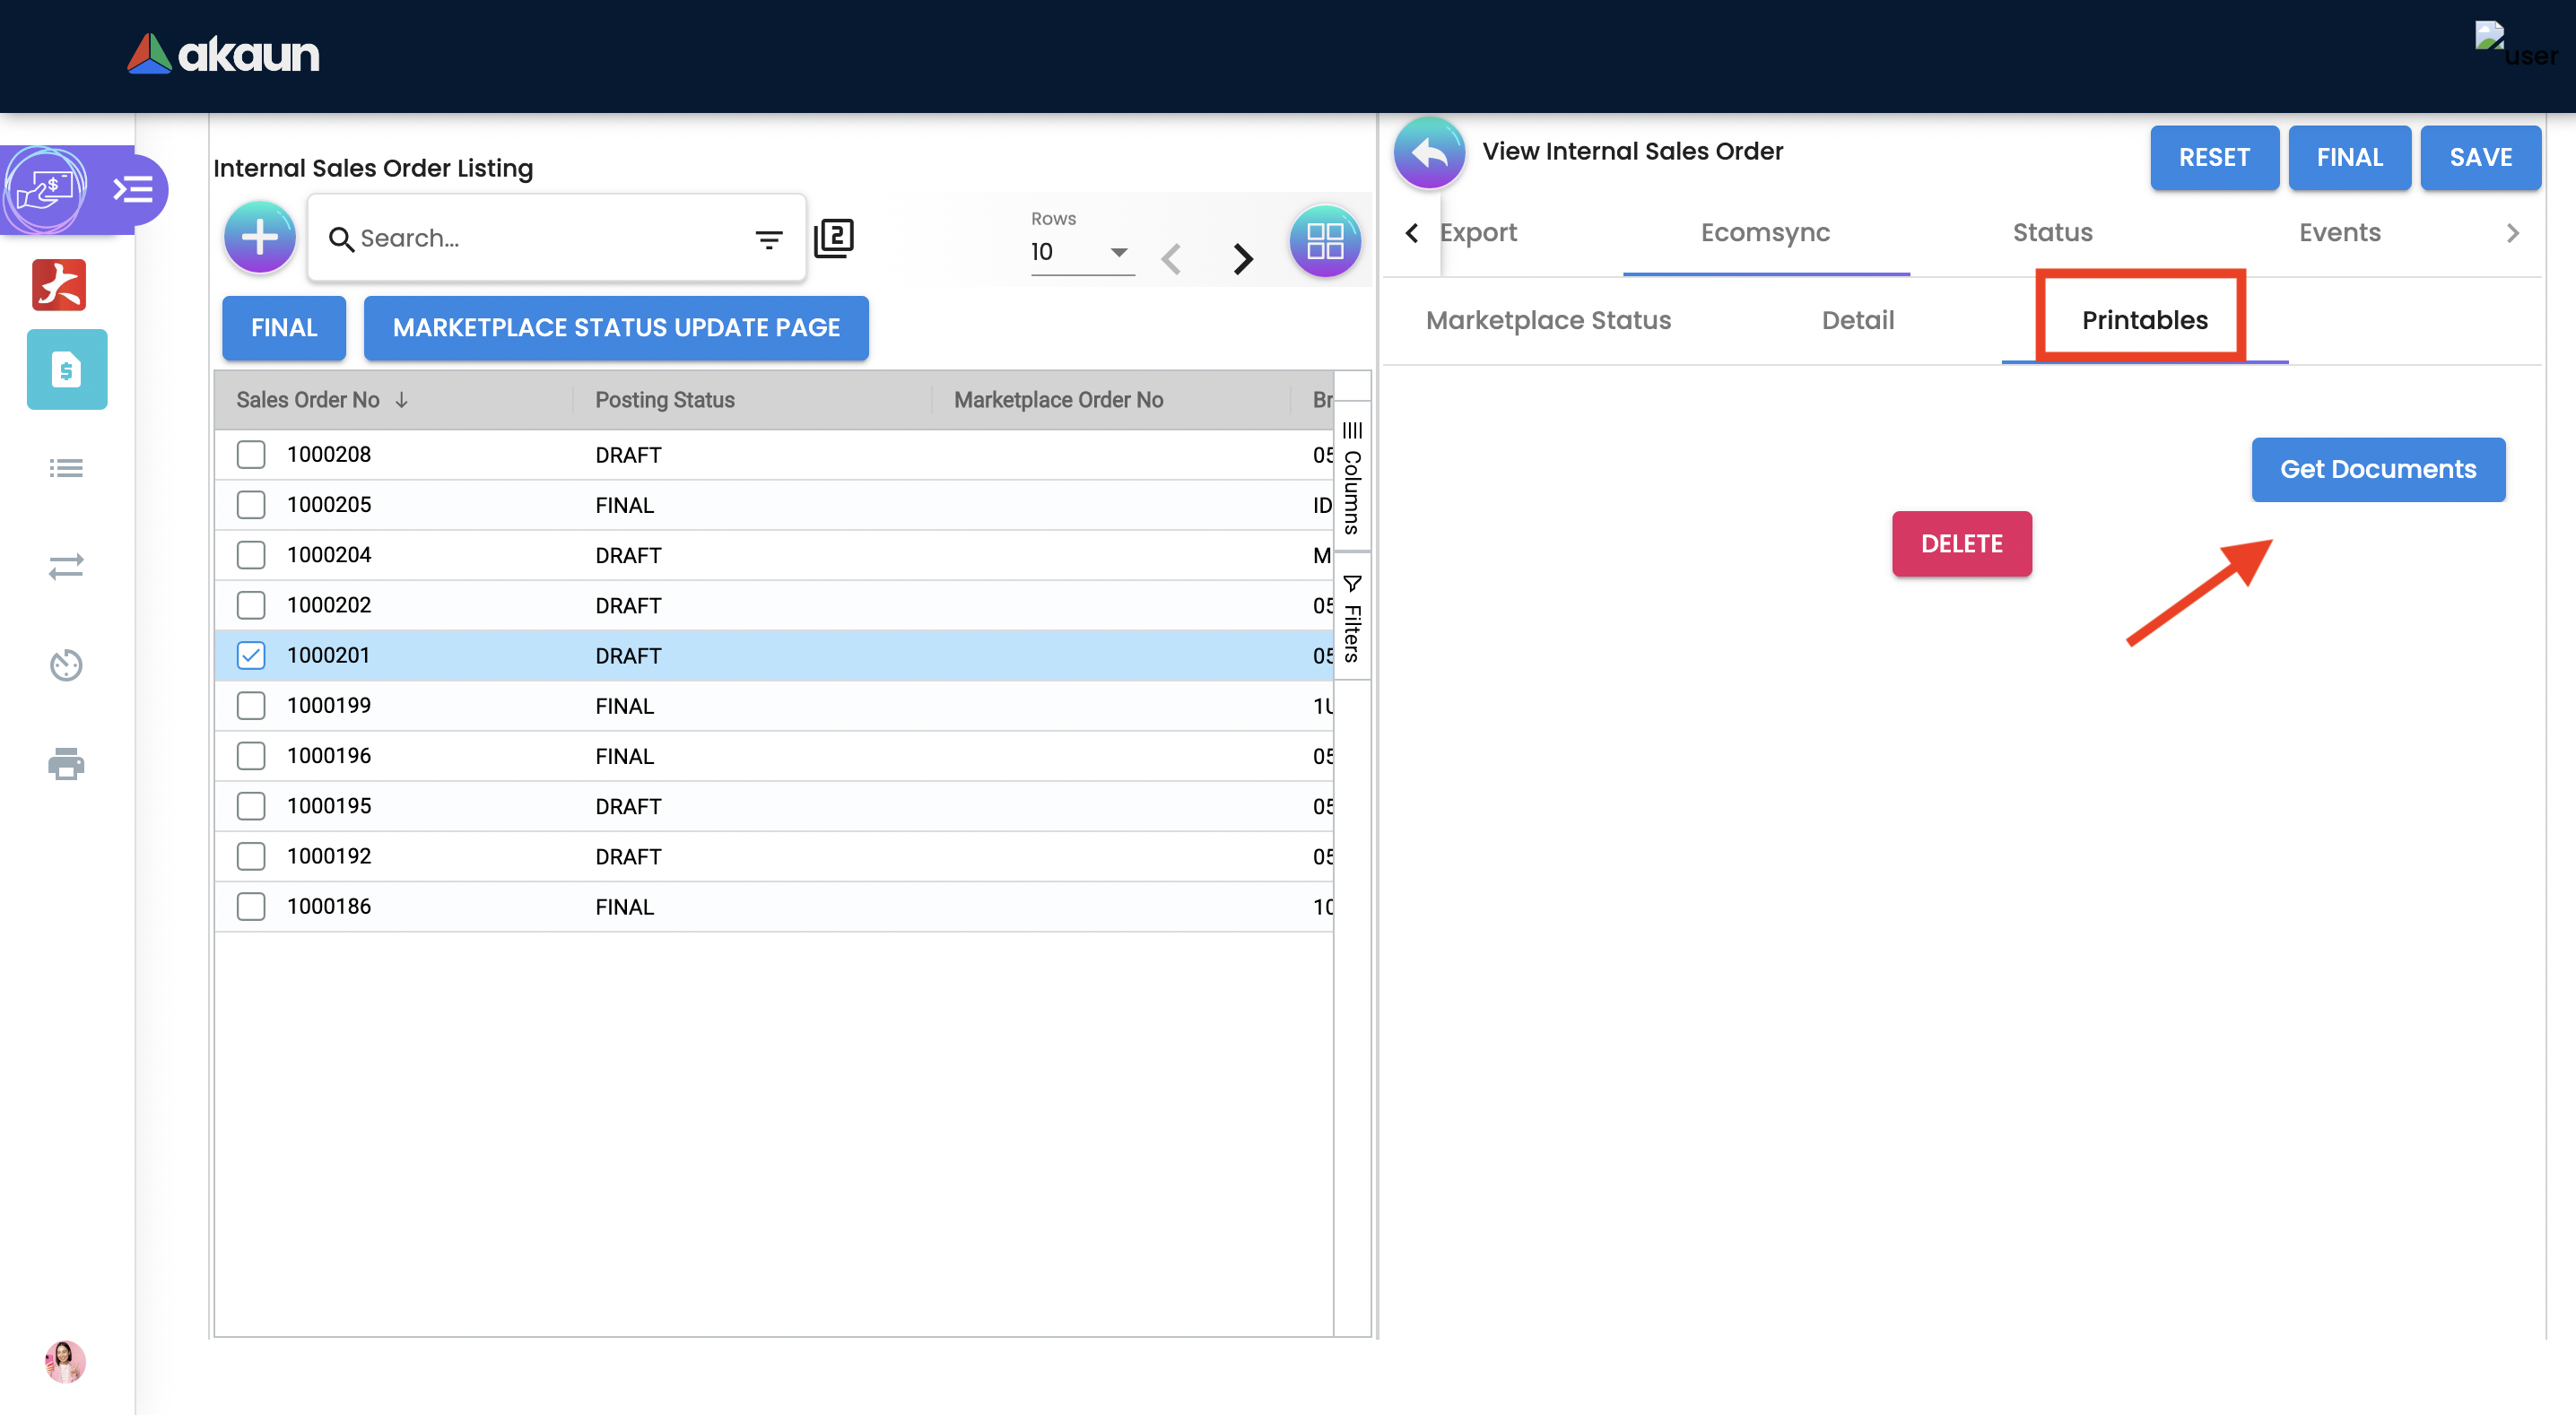Check the checkbox for order 1000208

[x=251, y=454]
